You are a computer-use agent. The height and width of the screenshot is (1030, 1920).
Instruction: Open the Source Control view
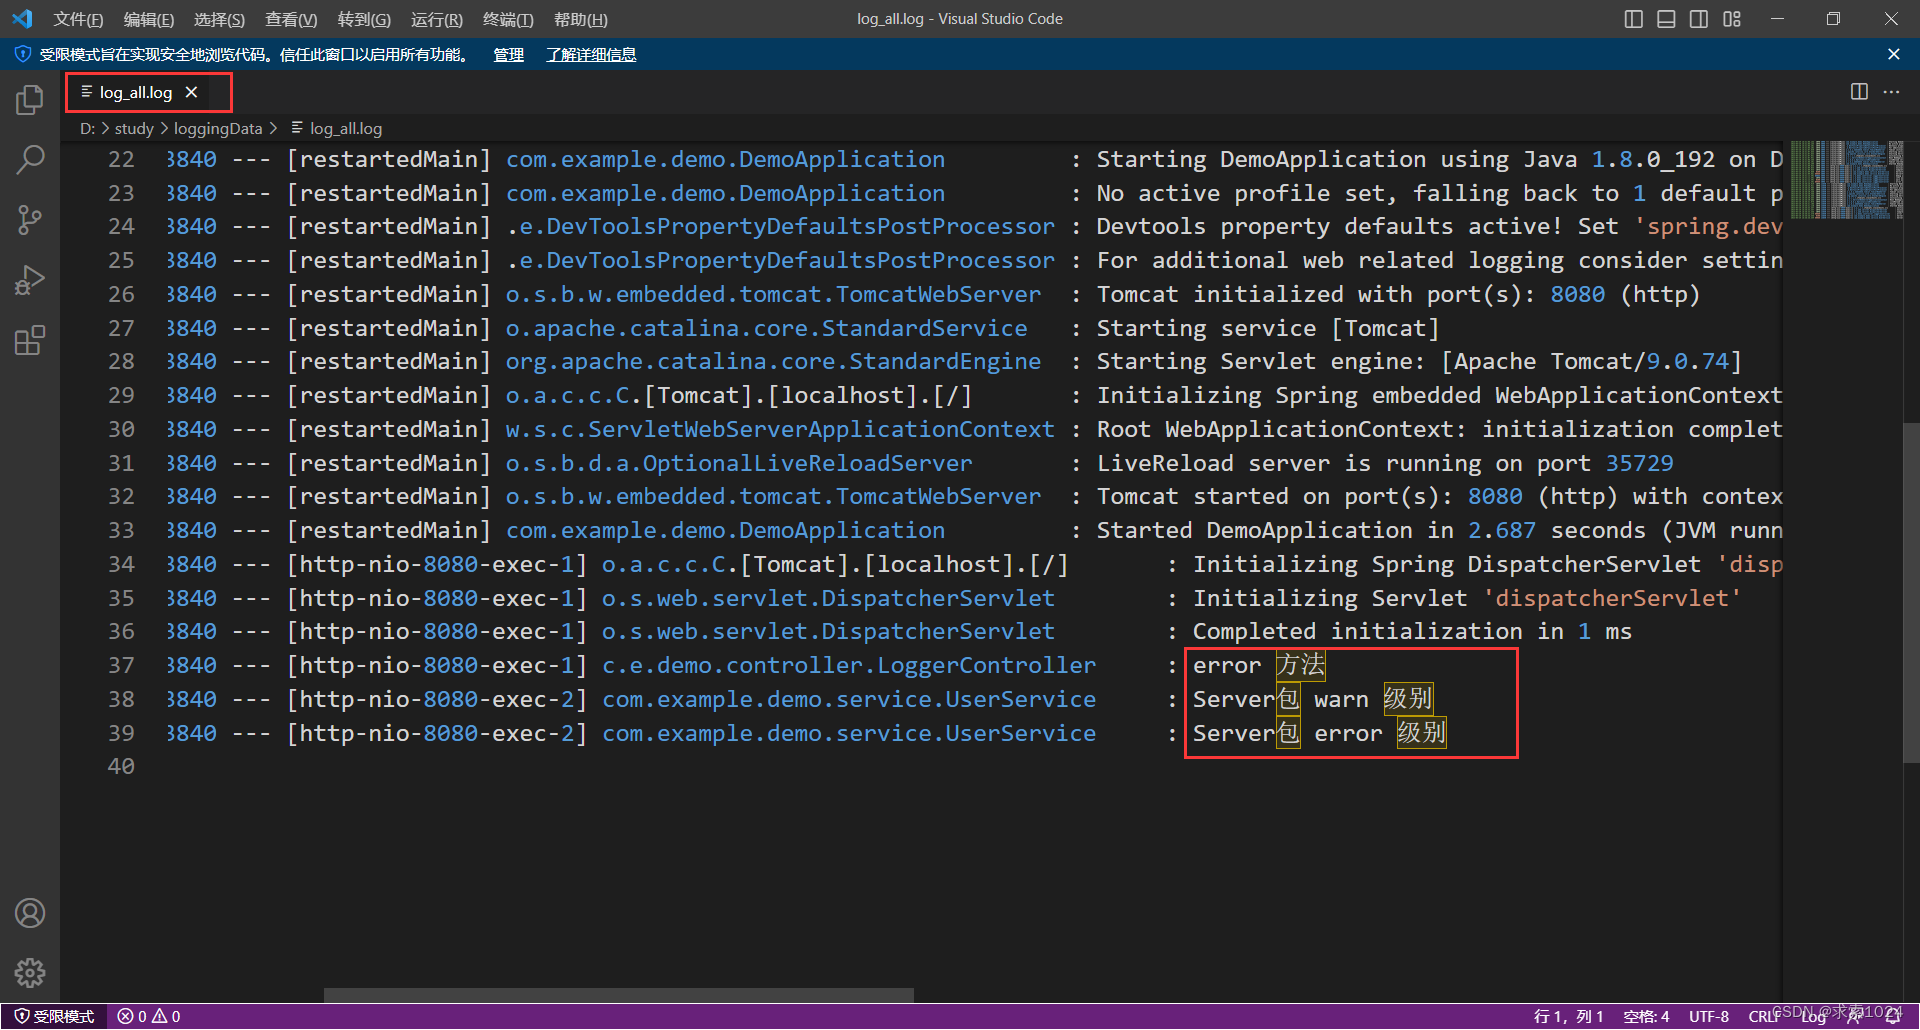[x=30, y=220]
